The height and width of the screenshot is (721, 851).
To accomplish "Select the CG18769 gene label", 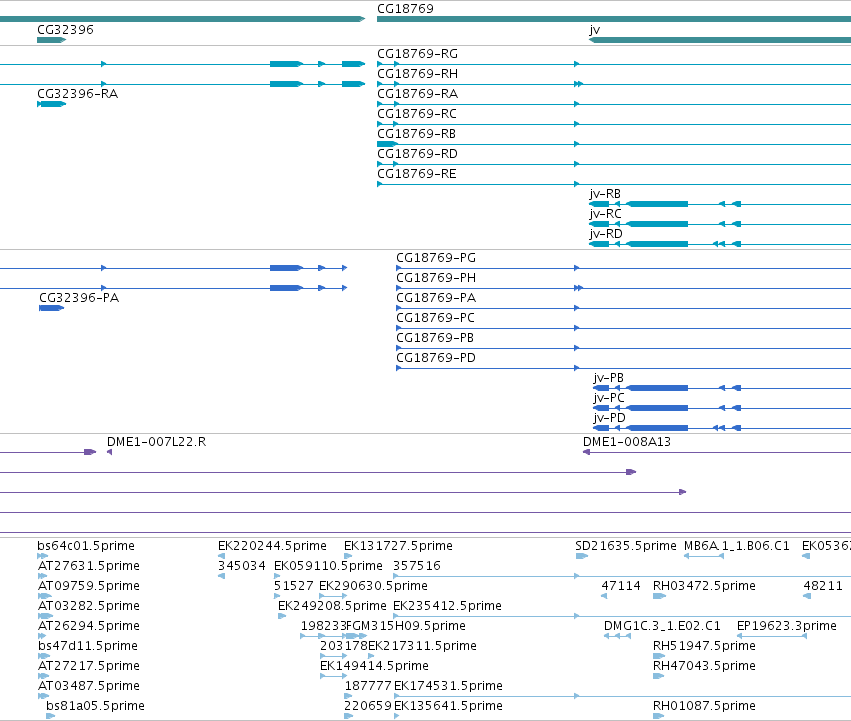I will point(405,9).
